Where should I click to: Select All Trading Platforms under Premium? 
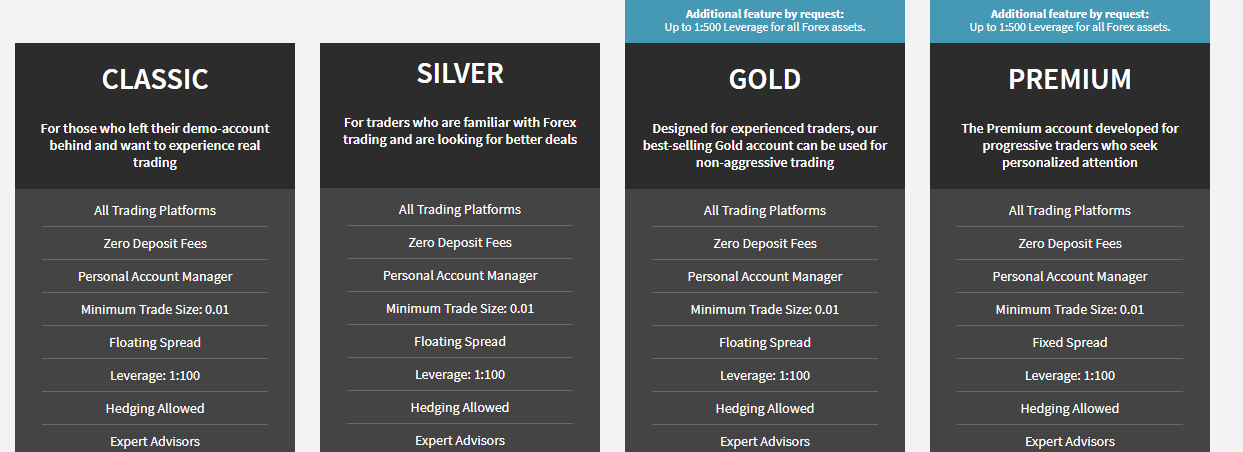point(1070,210)
